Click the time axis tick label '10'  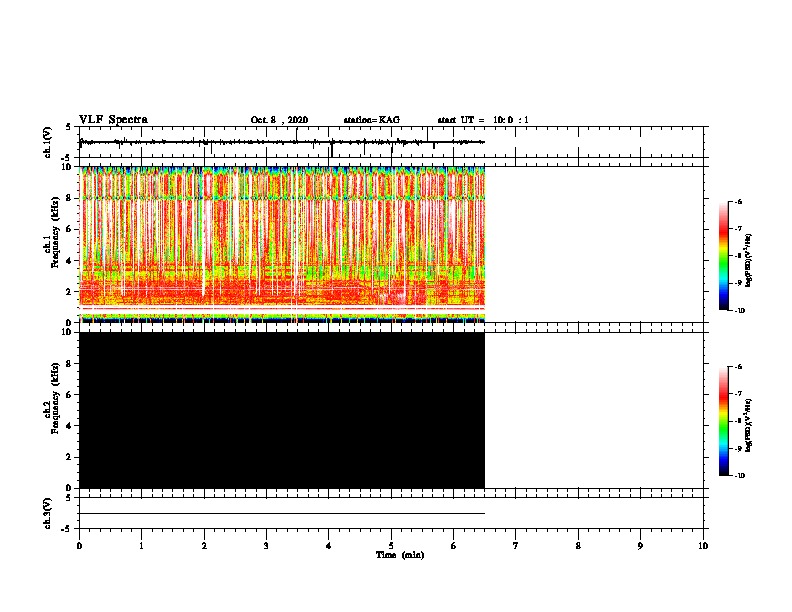[703, 546]
